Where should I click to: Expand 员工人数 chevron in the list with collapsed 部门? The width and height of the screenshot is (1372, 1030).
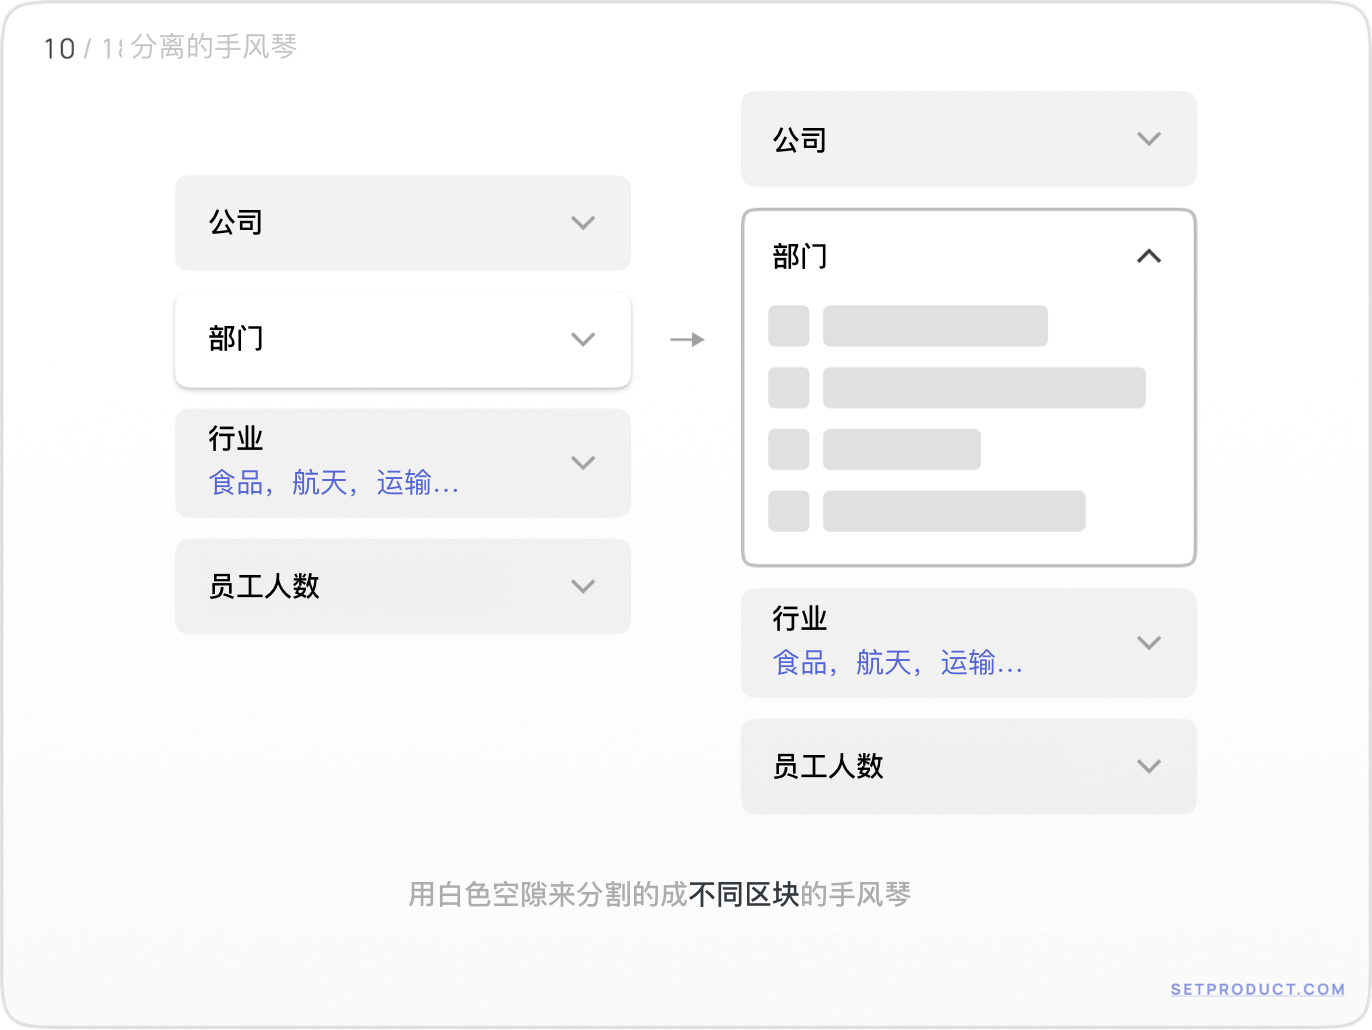click(x=583, y=587)
